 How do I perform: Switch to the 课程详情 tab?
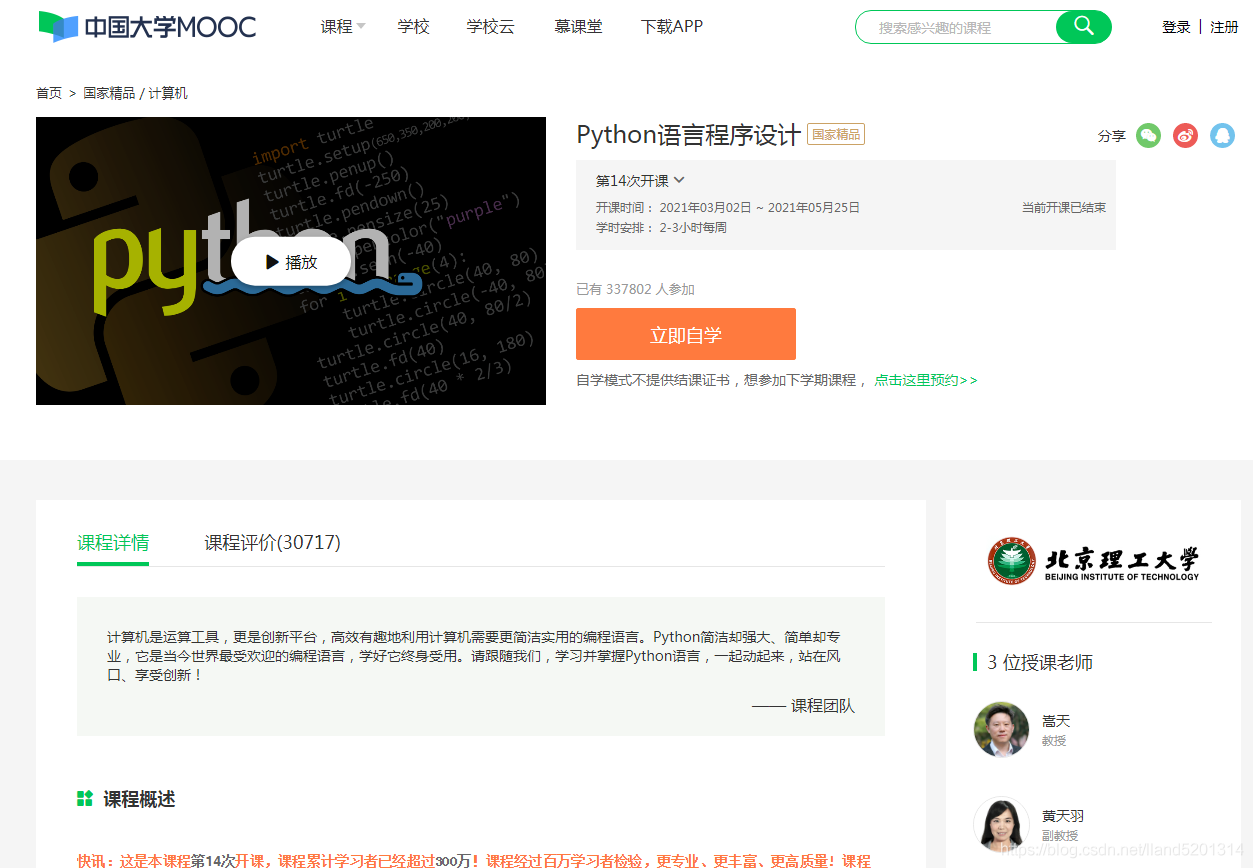tap(113, 543)
